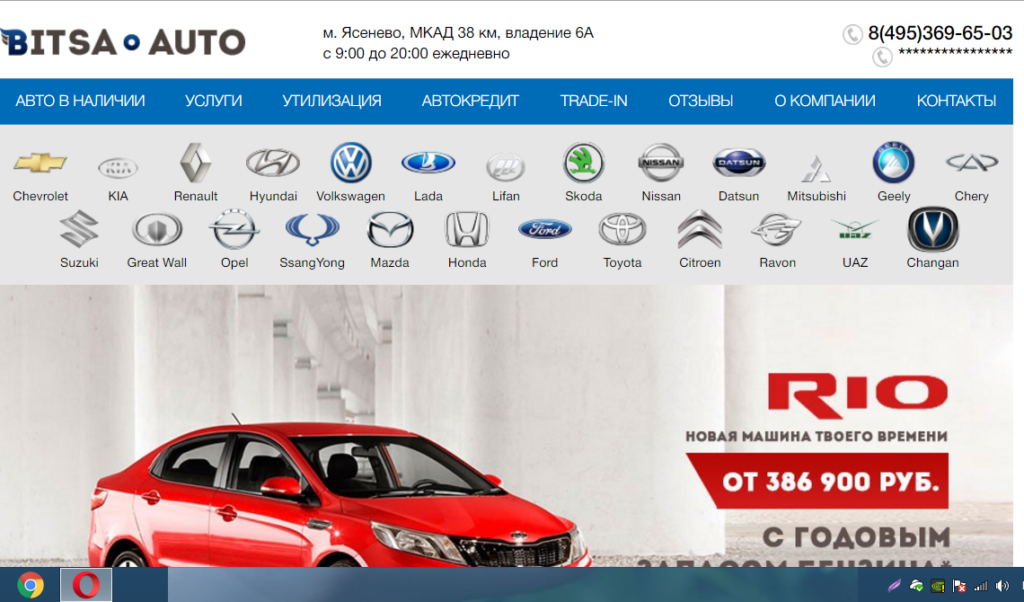Open the Hyundai brand logo
1024x602 pixels.
[273, 163]
